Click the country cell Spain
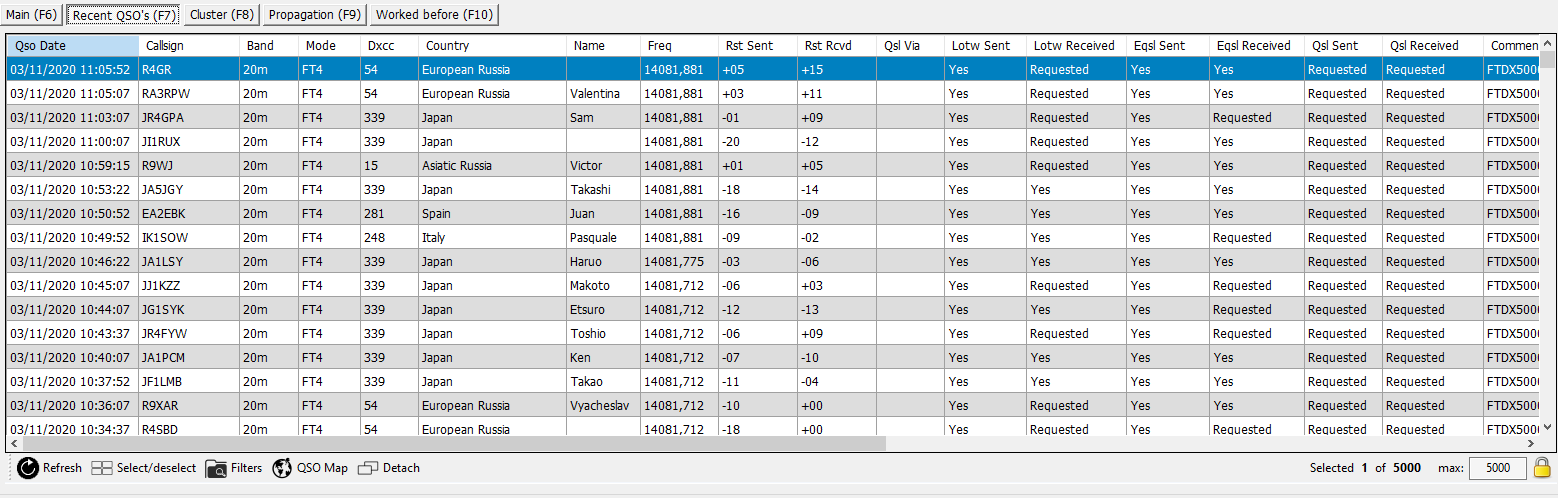 pos(437,214)
